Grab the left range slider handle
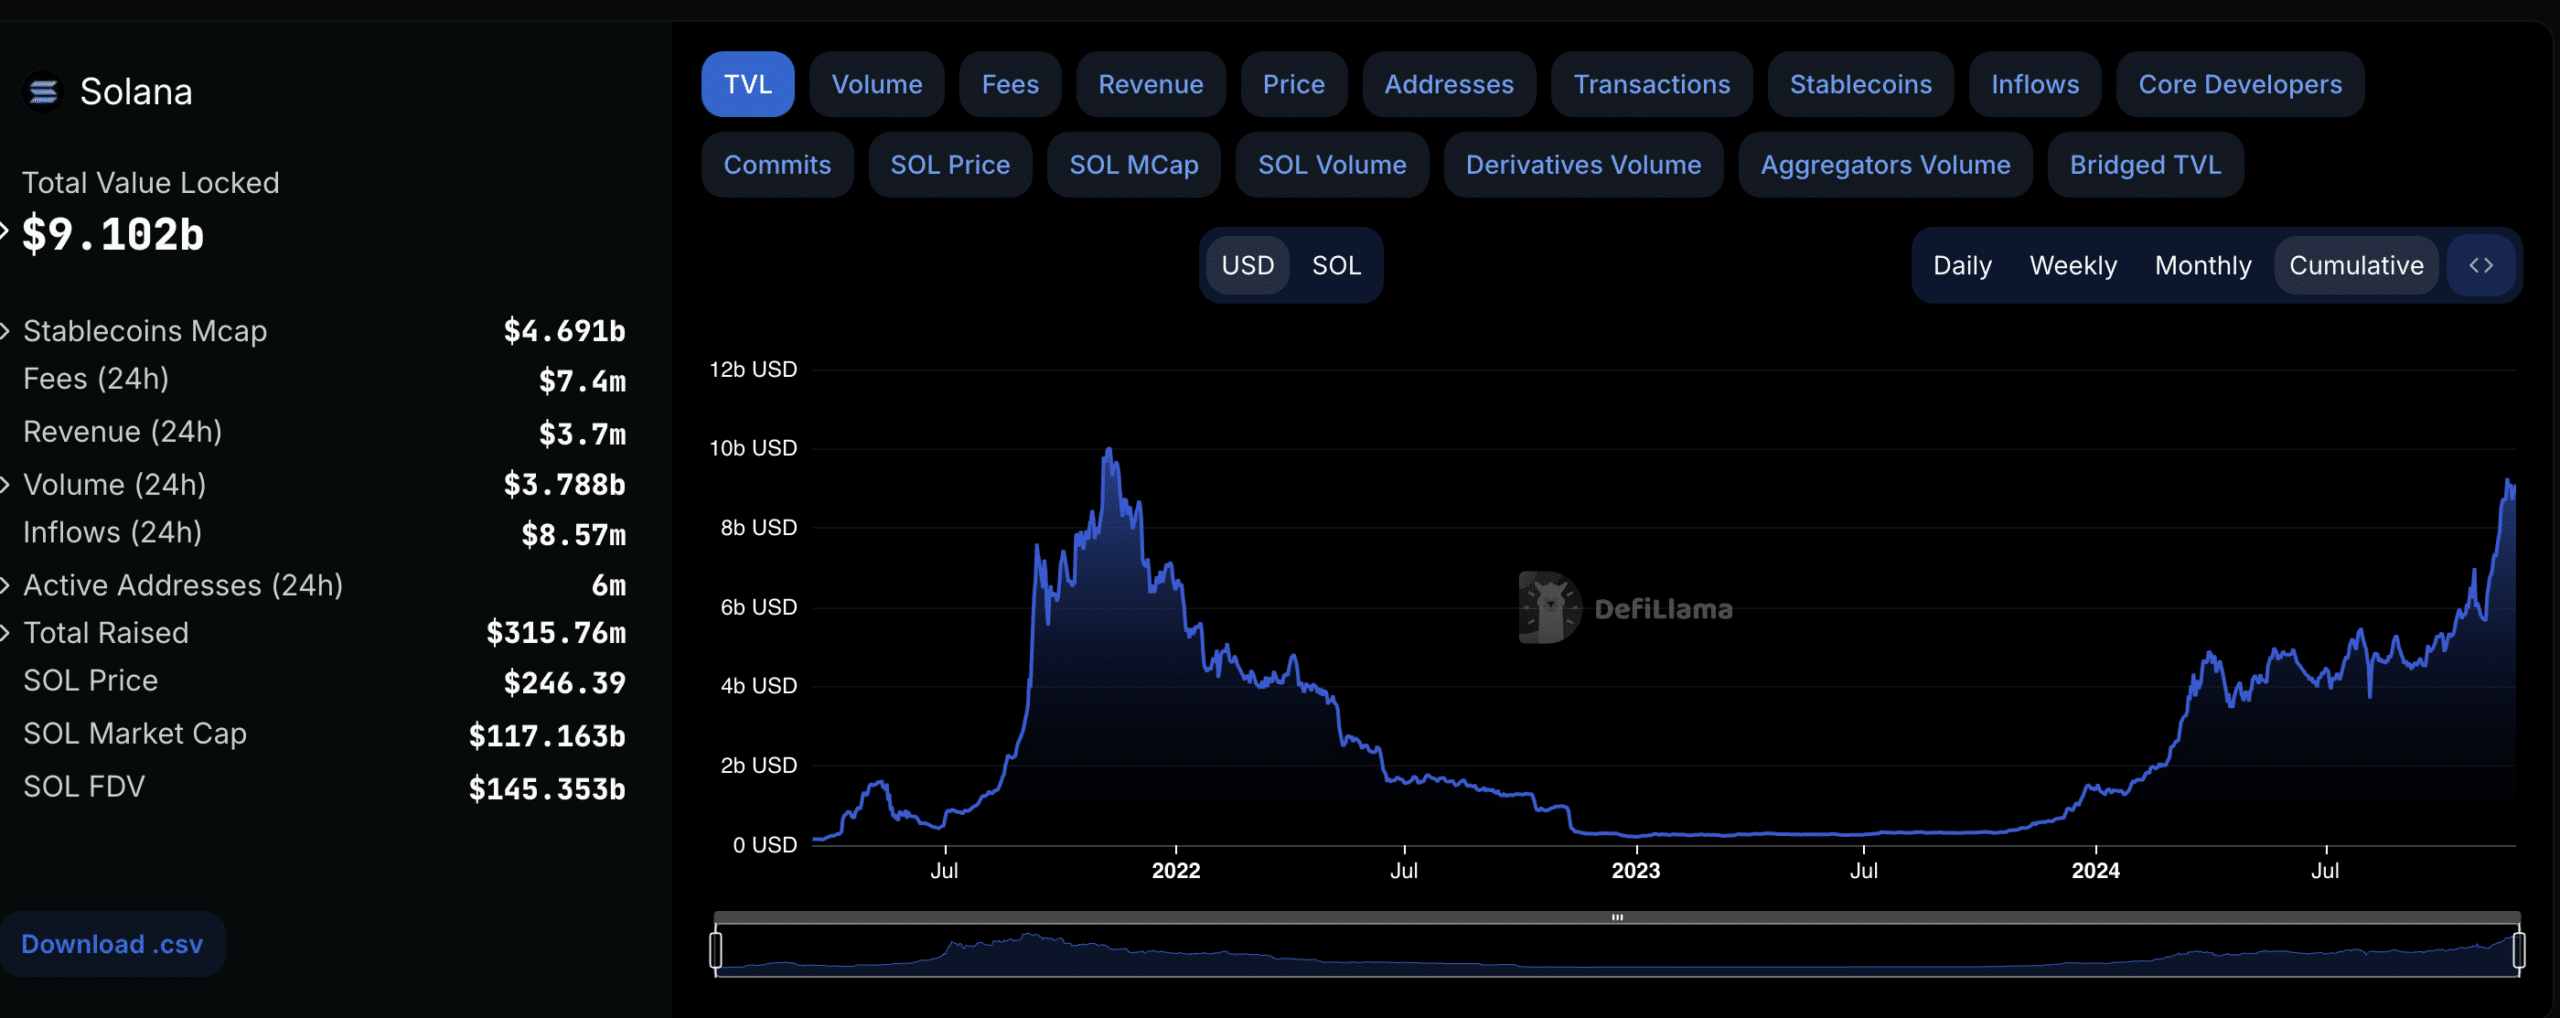The height and width of the screenshot is (1018, 2560). (x=715, y=950)
